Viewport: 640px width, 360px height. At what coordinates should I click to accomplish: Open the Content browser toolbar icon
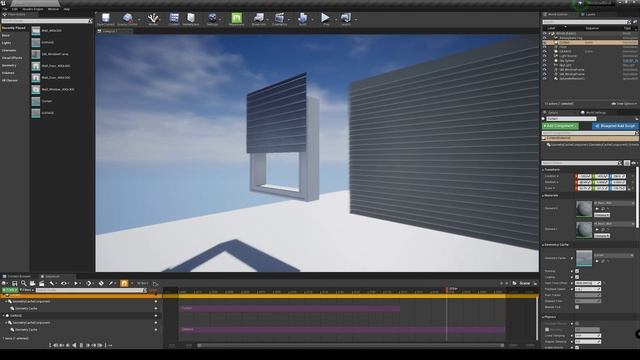point(174,19)
